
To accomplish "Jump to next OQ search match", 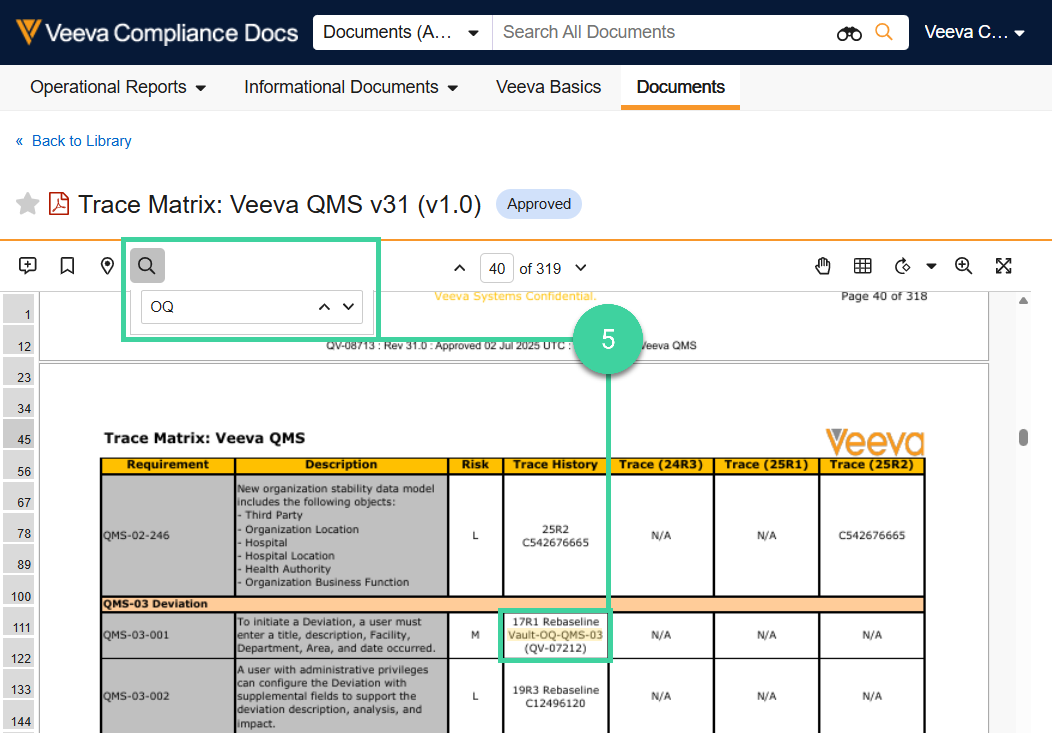I will point(348,306).
